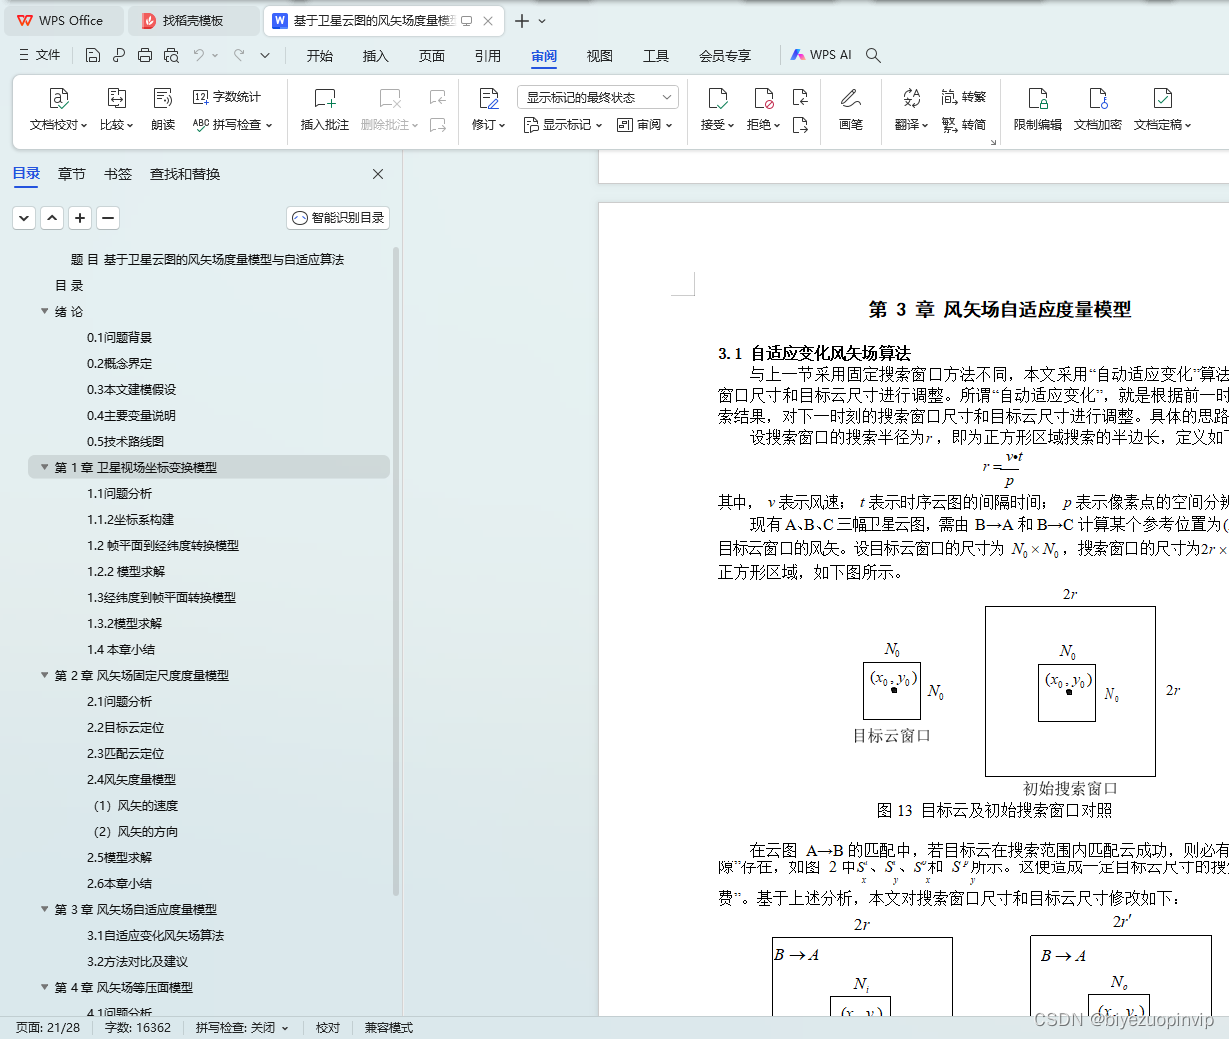Convert to simplified with 转简
1229x1039 pixels.
coord(964,125)
